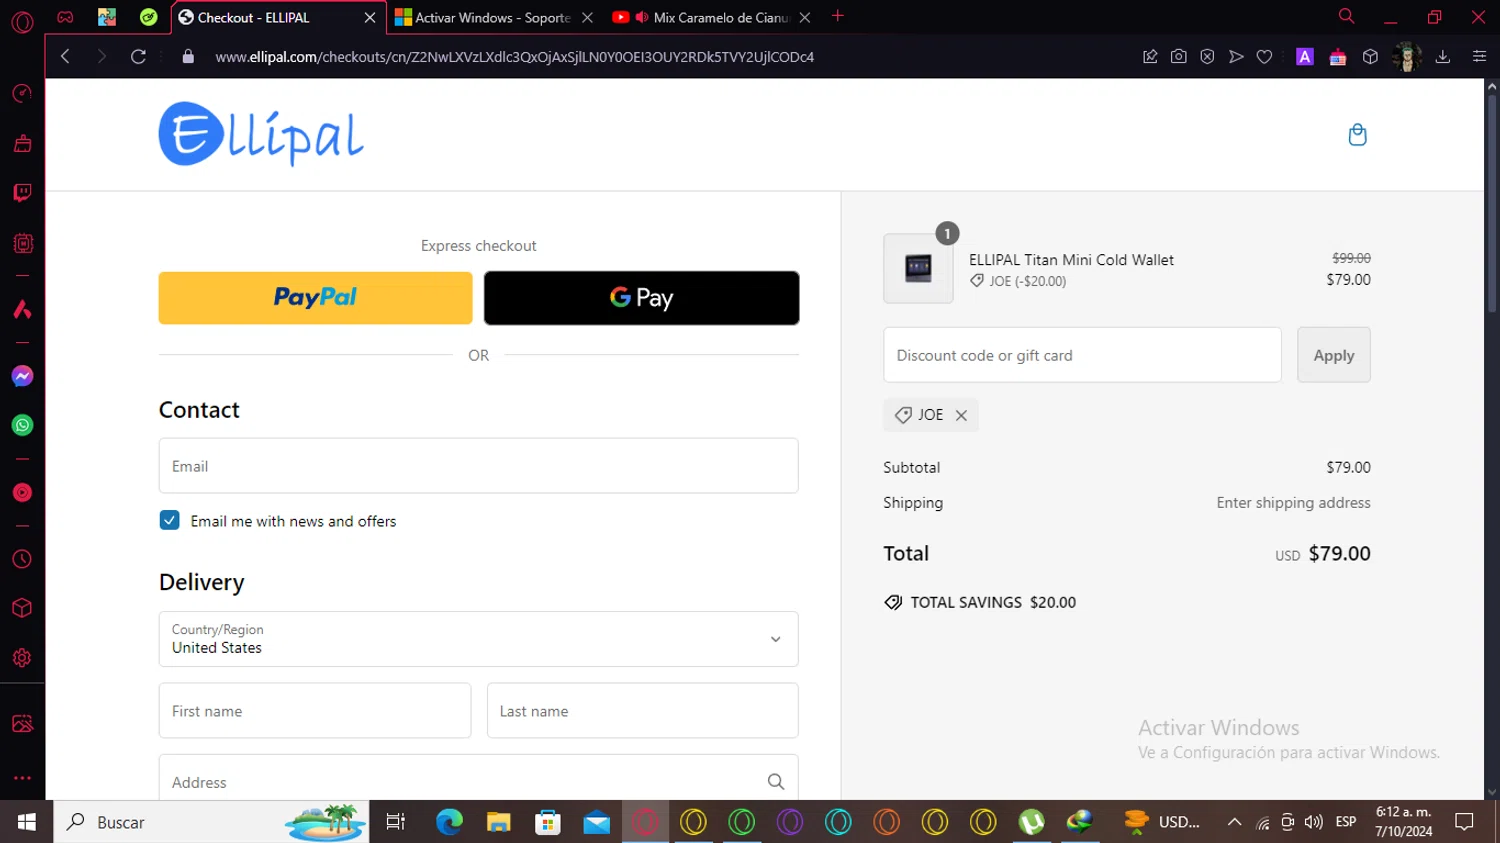Image resolution: width=1500 pixels, height=843 pixels.
Task: Focus the Email input field
Action: pyautogui.click(x=478, y=466)
